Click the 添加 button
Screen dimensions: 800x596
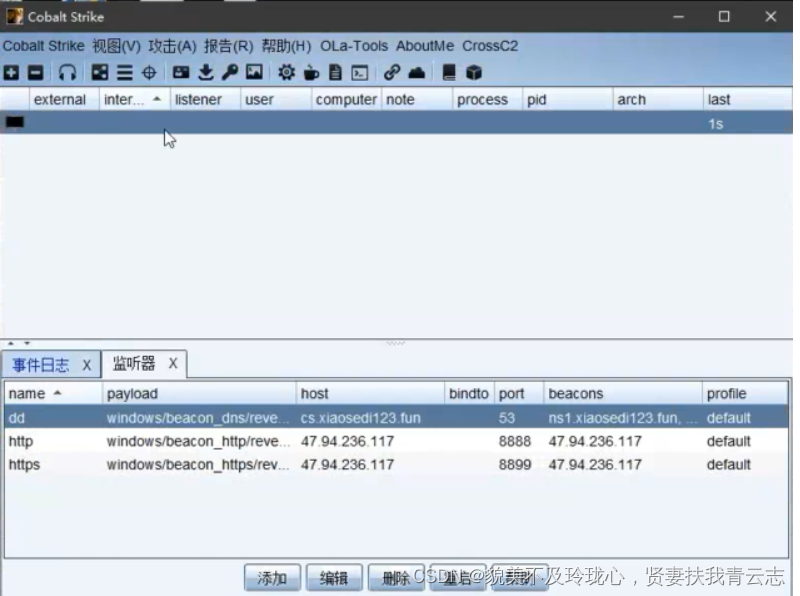(272, 578)
